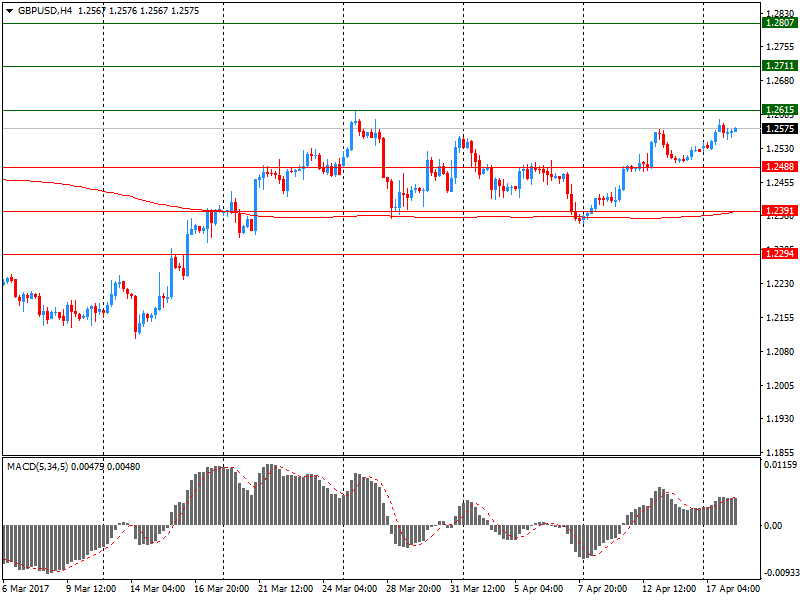Click the 1.2080 price scale value
The image size is (800, 600).
click(780, 352)
